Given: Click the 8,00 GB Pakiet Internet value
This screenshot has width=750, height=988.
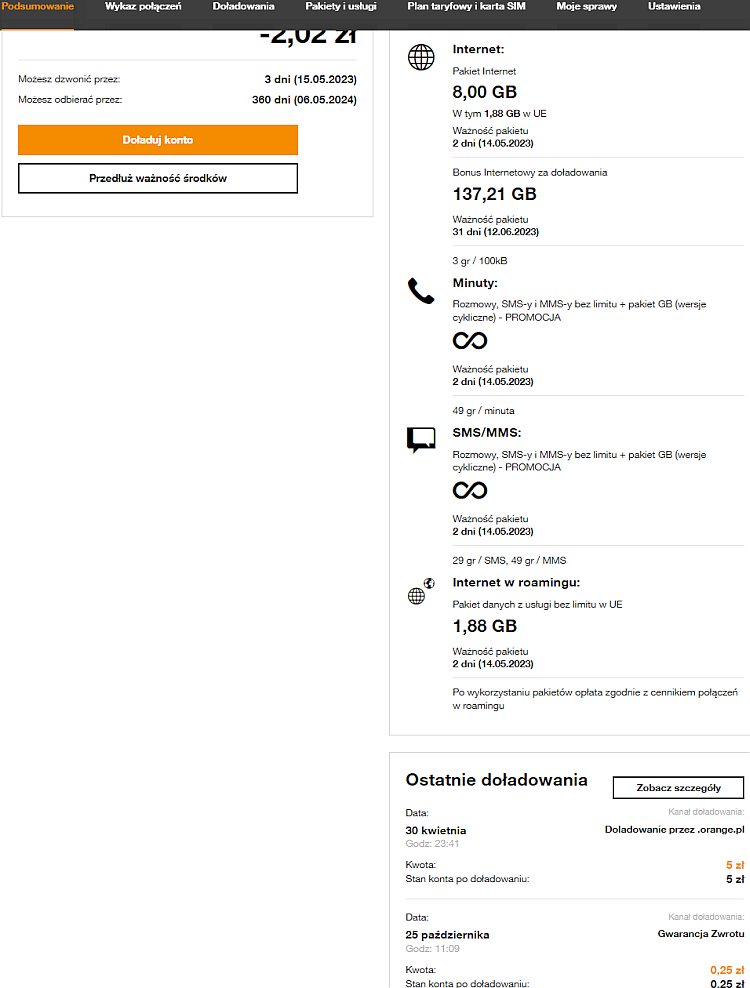Looking at the screenshot, I should (x=485, y=92).
